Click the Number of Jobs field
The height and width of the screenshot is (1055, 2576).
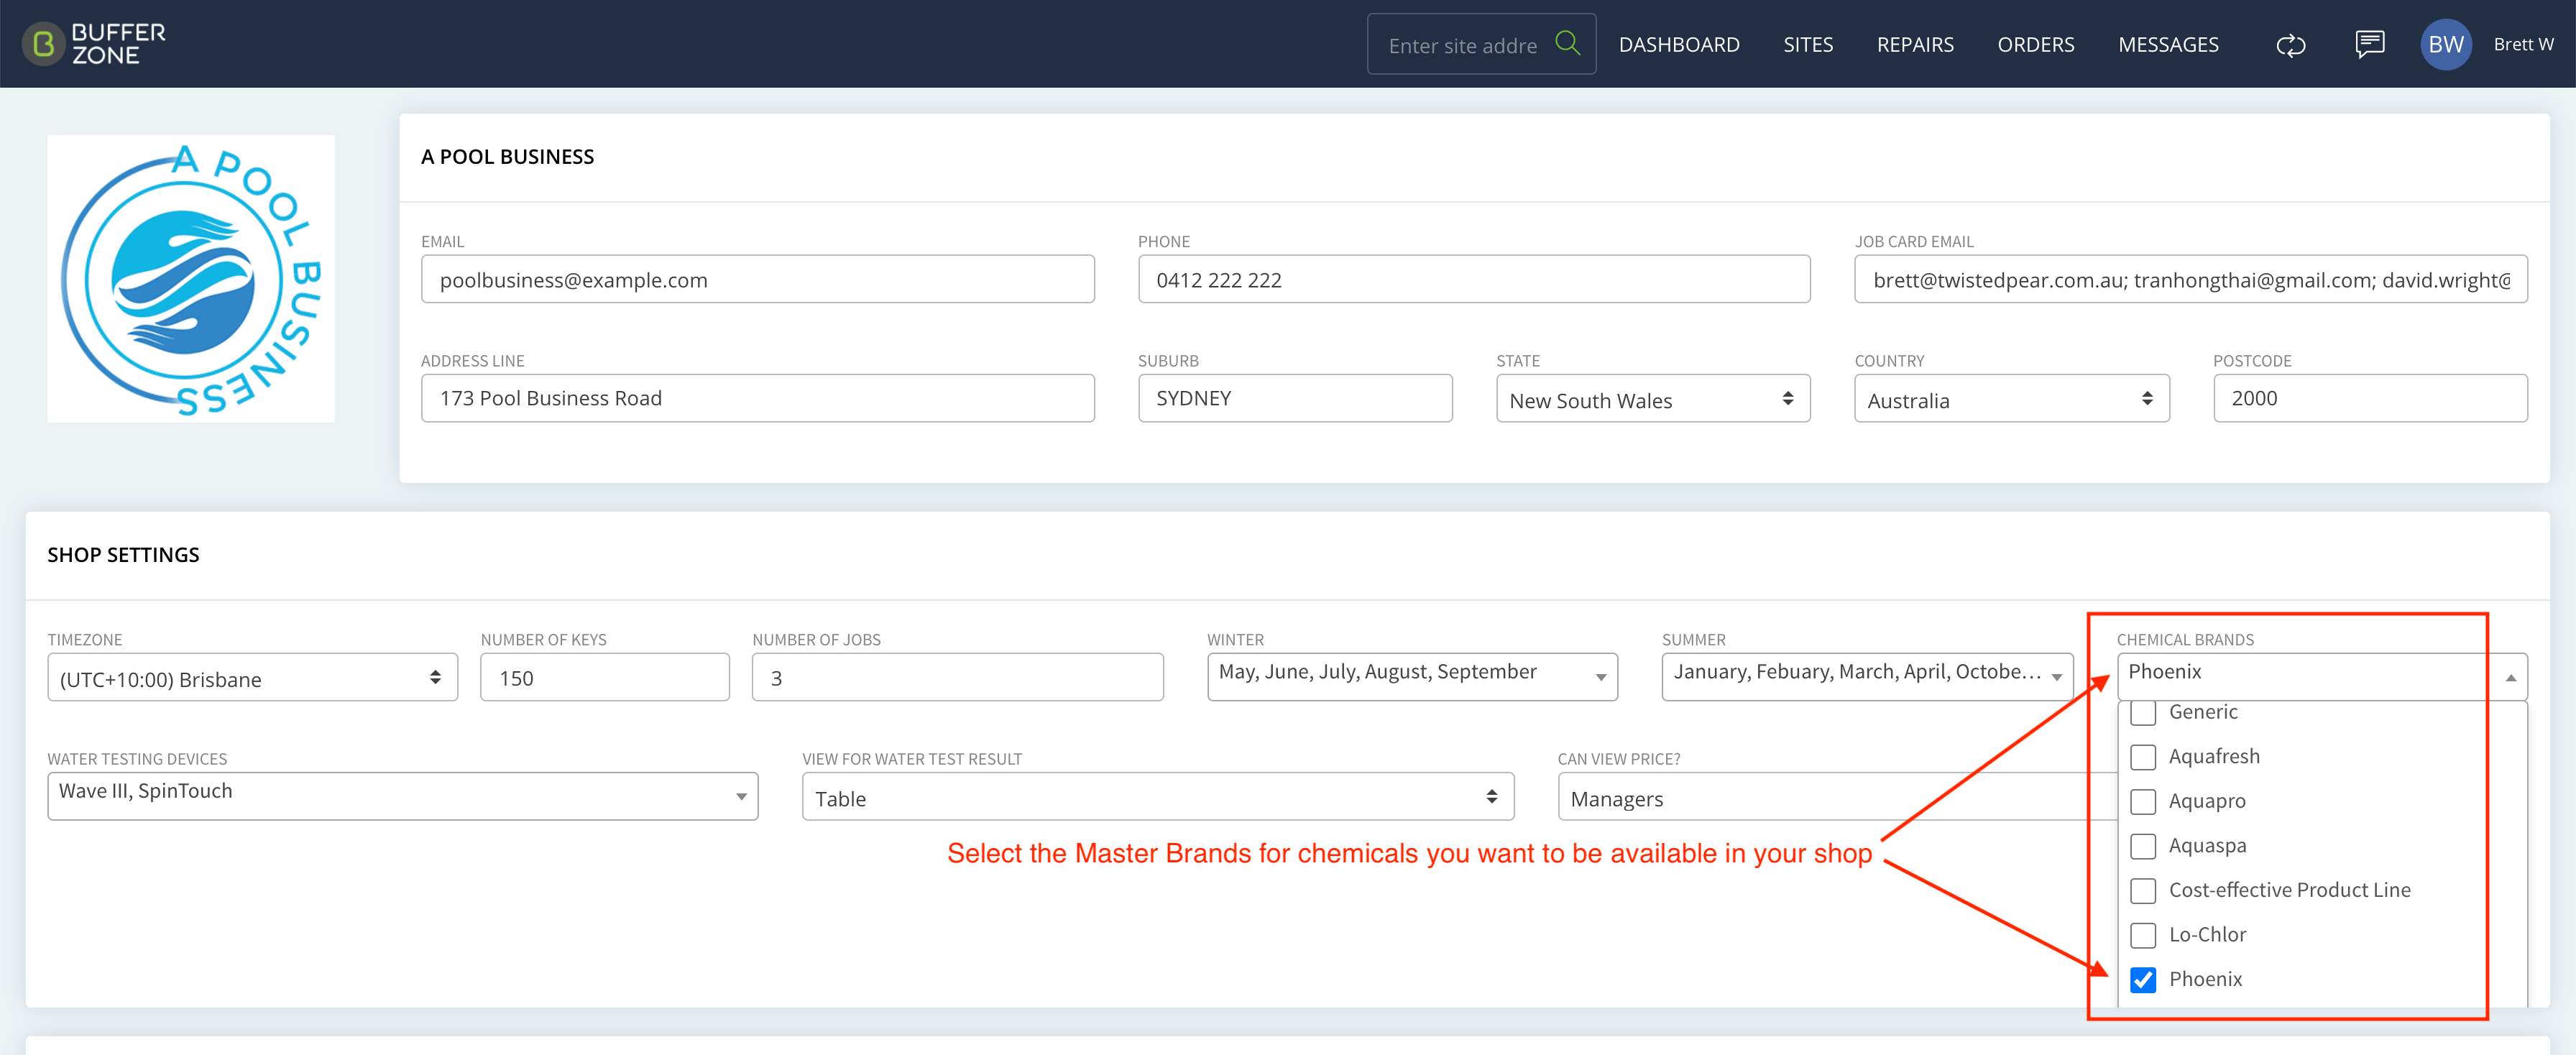[x=957, y=677]
